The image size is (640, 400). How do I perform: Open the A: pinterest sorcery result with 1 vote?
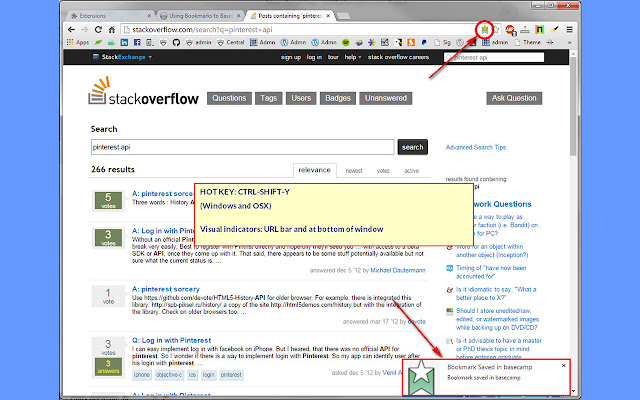[x=166, y=289]
